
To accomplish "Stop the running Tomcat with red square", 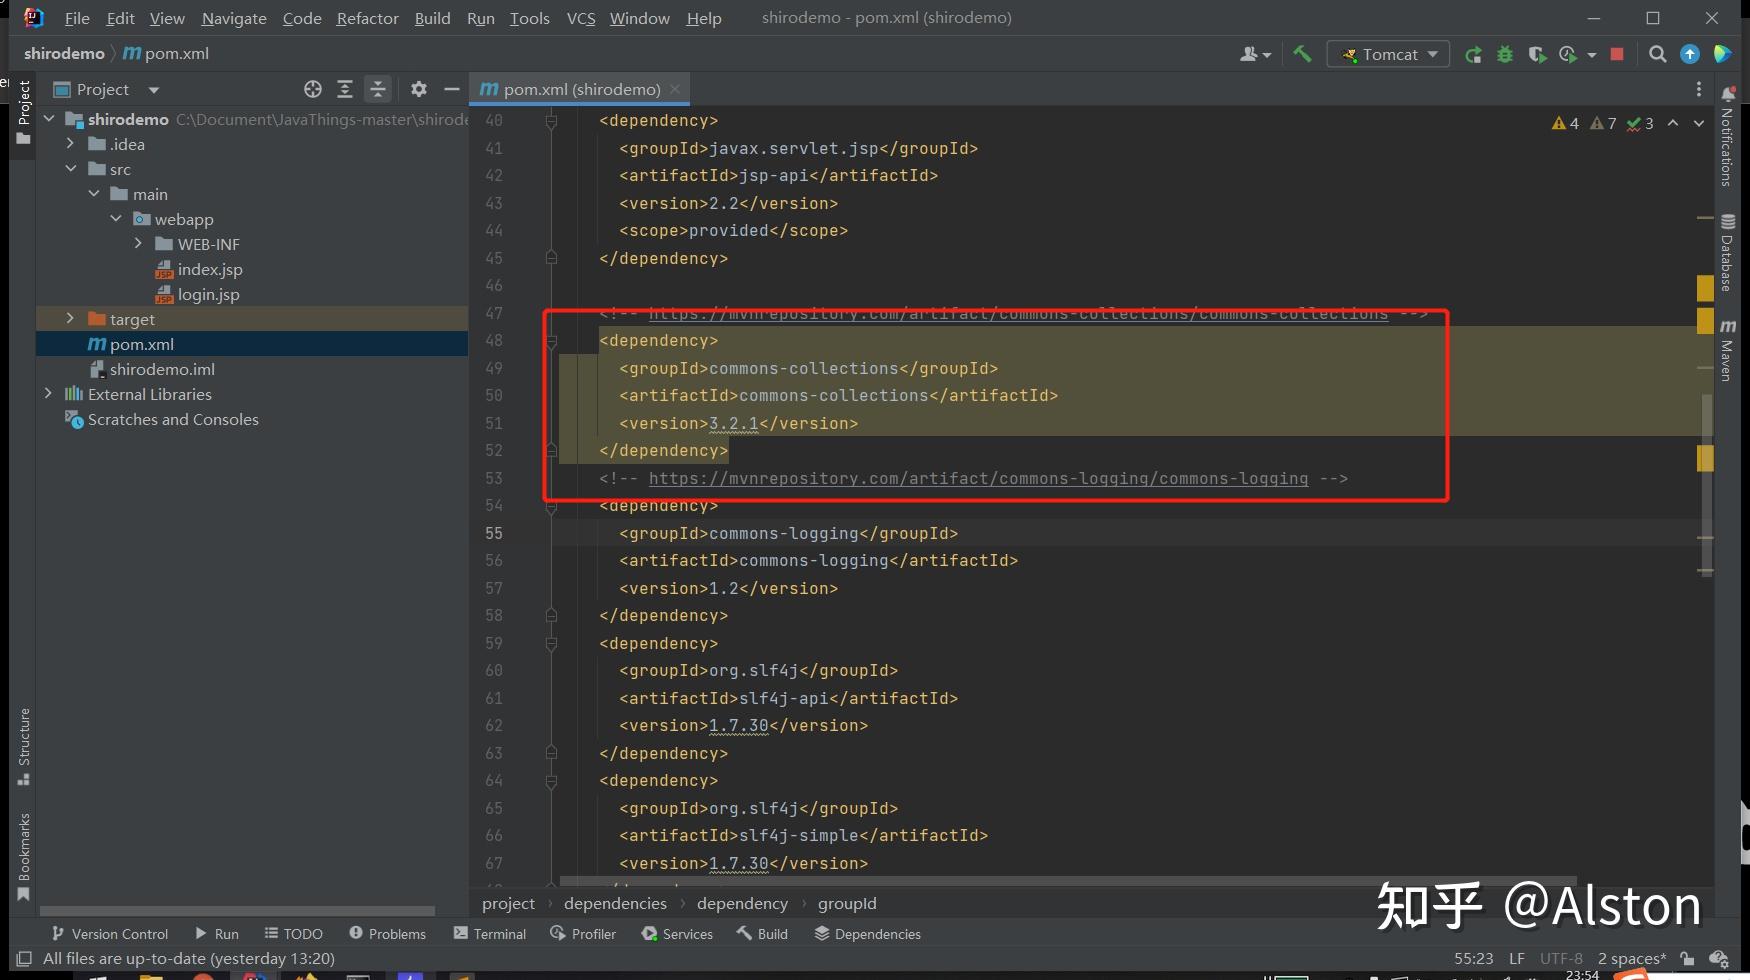I will coord(1617,54).
